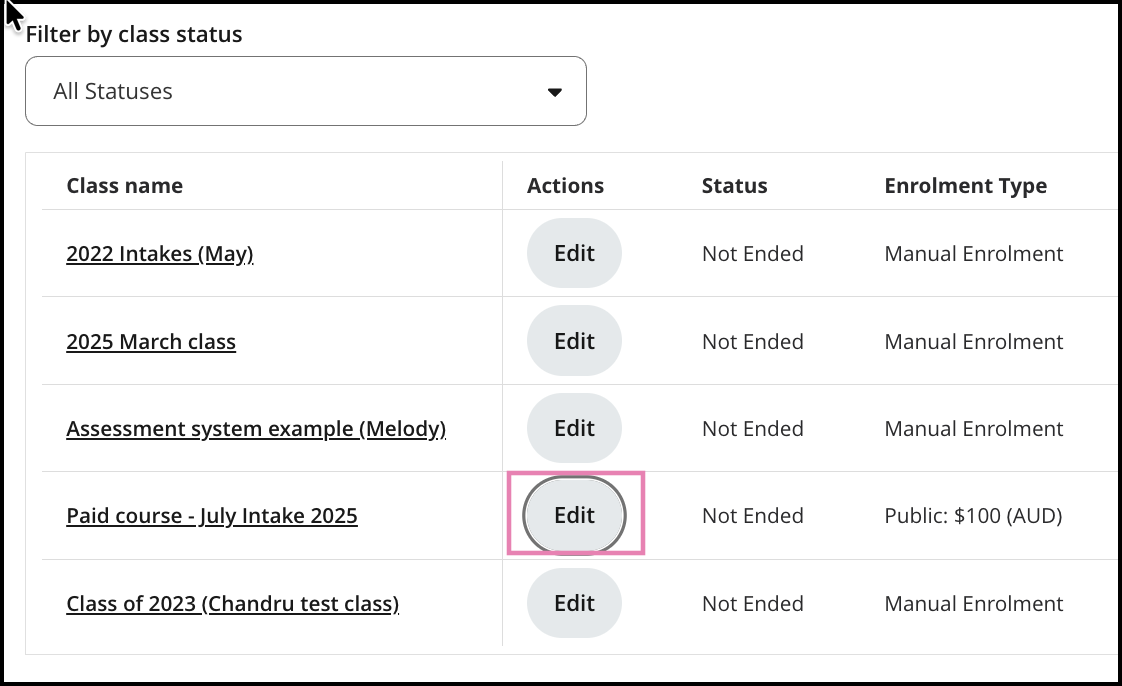Click the Filter by class status label
This screenshot has height=686, width=1122.
tap(134, 35)
